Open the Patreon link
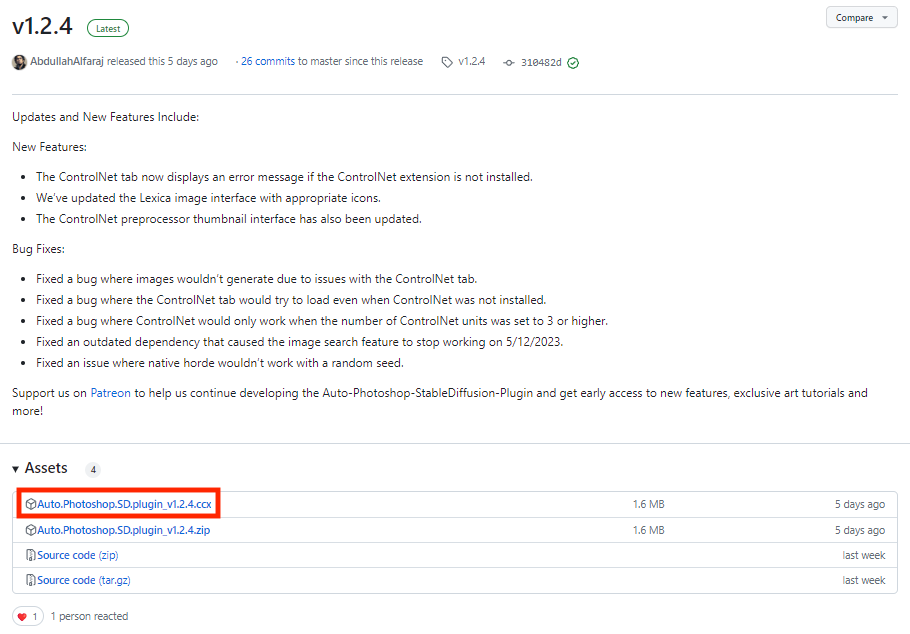Viewport: 910px width, 634px height. (x=110, y=393)
